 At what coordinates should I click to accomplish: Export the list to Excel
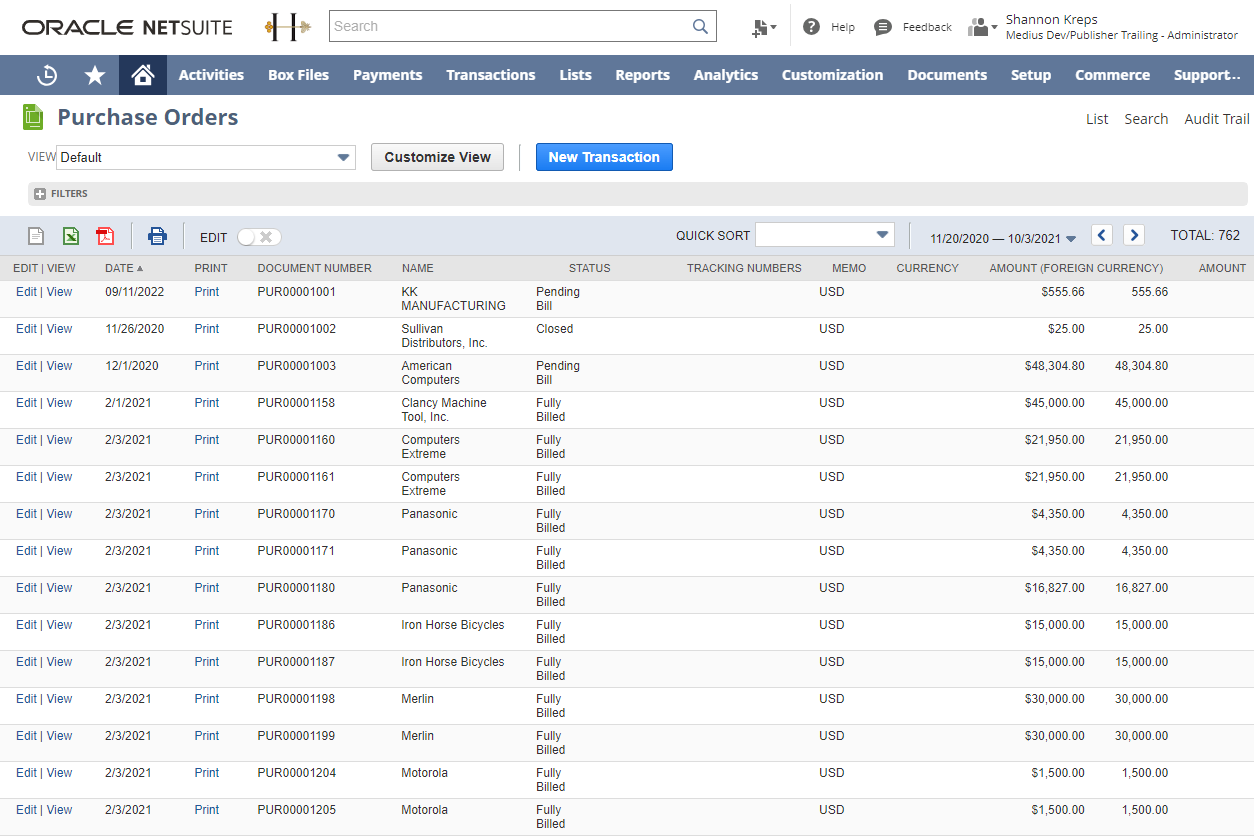coord(70,236)
